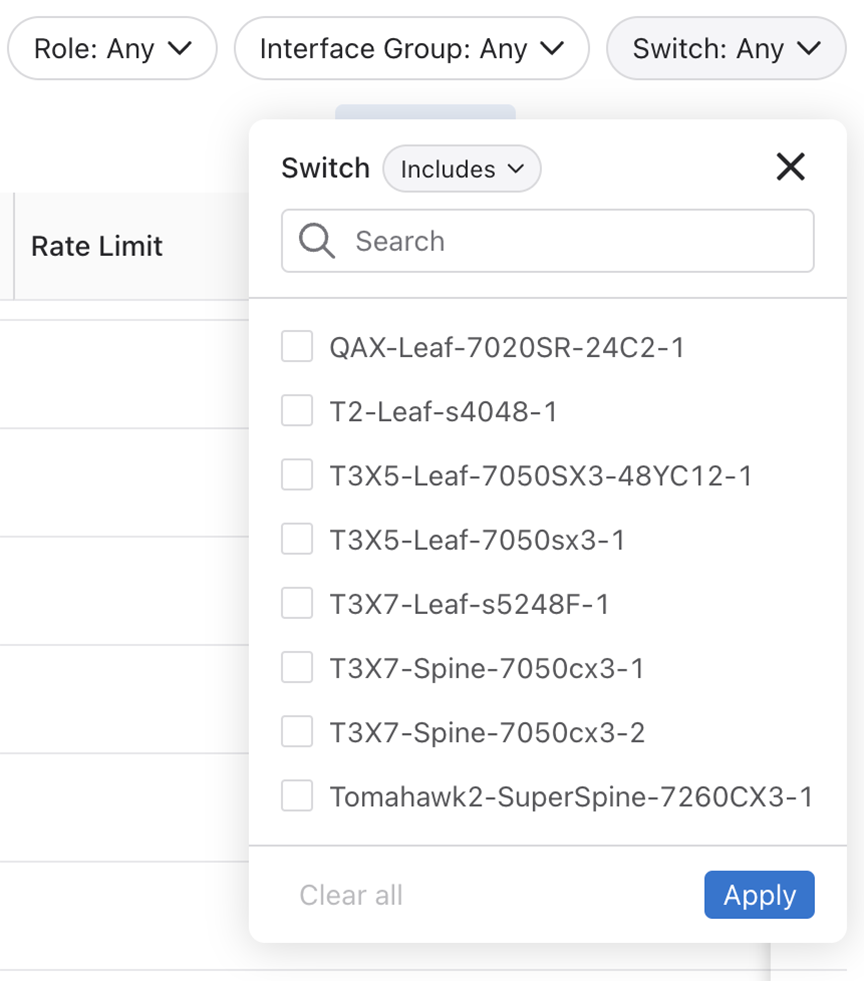Image resolution: width=864 pixels, height=981 pixels.
Task: Collapse the Switch: Any filter dropdown
Action: pyautogui.click(x=726, y=48)
